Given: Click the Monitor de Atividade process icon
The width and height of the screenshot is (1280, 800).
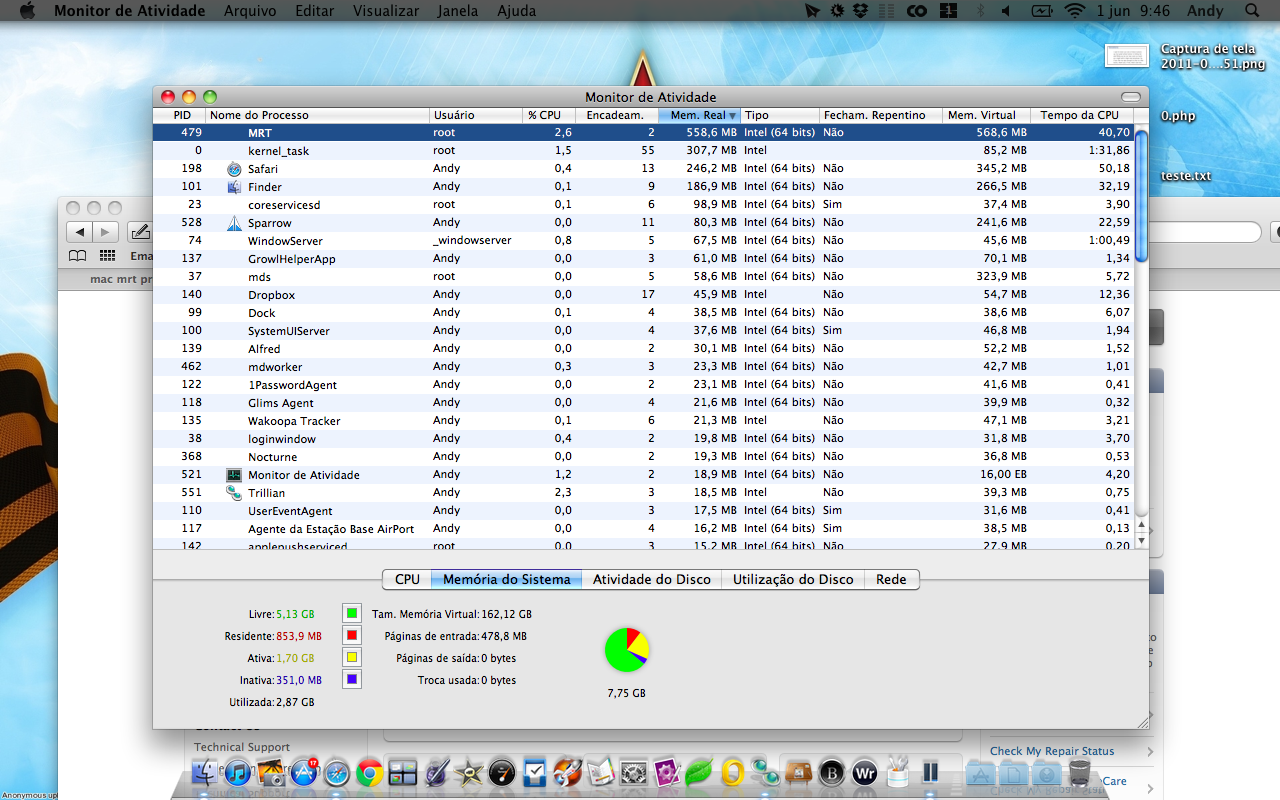Looking at the screenshot, I should [x=234, y=475].
